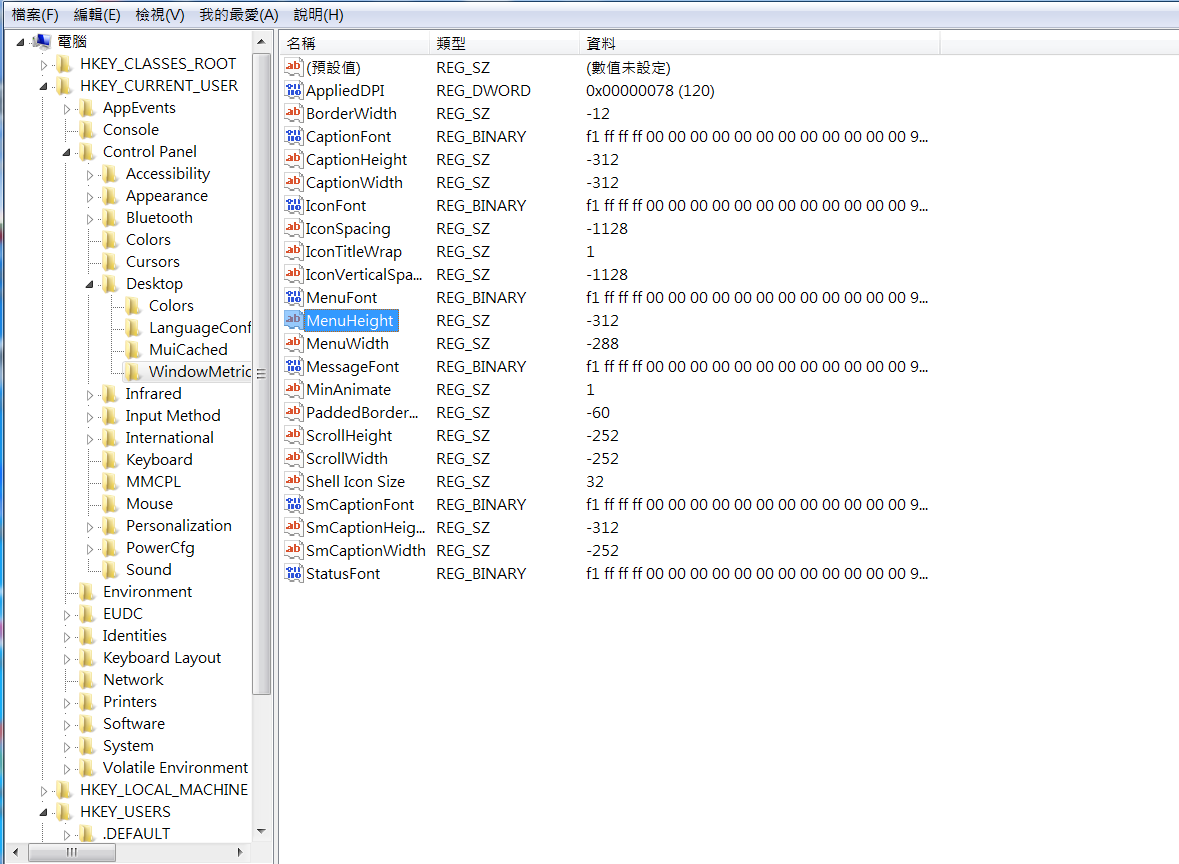Viewport: 1179px width, 864px height.
Task: Select the MenuWidth registry value
Action: click(x=347, y=344)
